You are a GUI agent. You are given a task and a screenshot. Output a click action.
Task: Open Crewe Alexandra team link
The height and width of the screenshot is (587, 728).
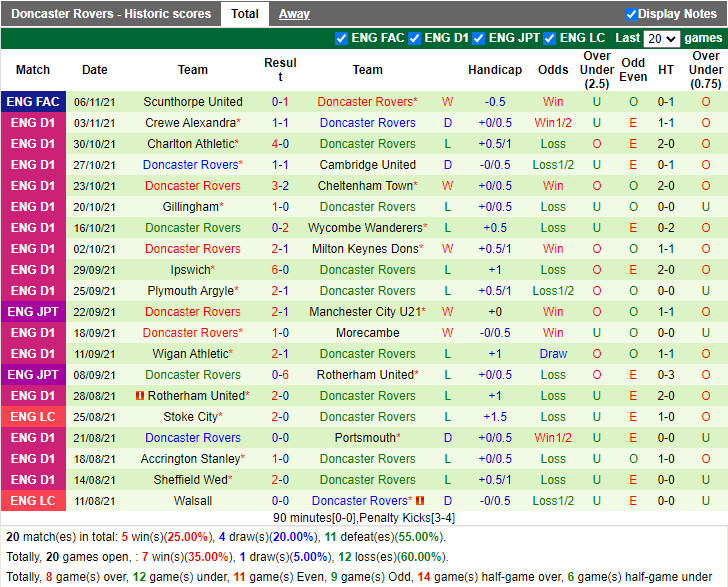(x=190, y=123)
